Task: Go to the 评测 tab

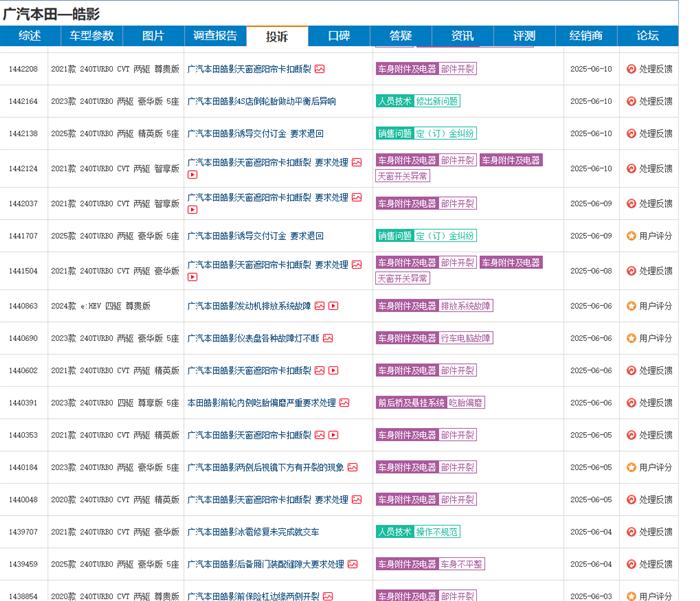Action: coord(524,36)
